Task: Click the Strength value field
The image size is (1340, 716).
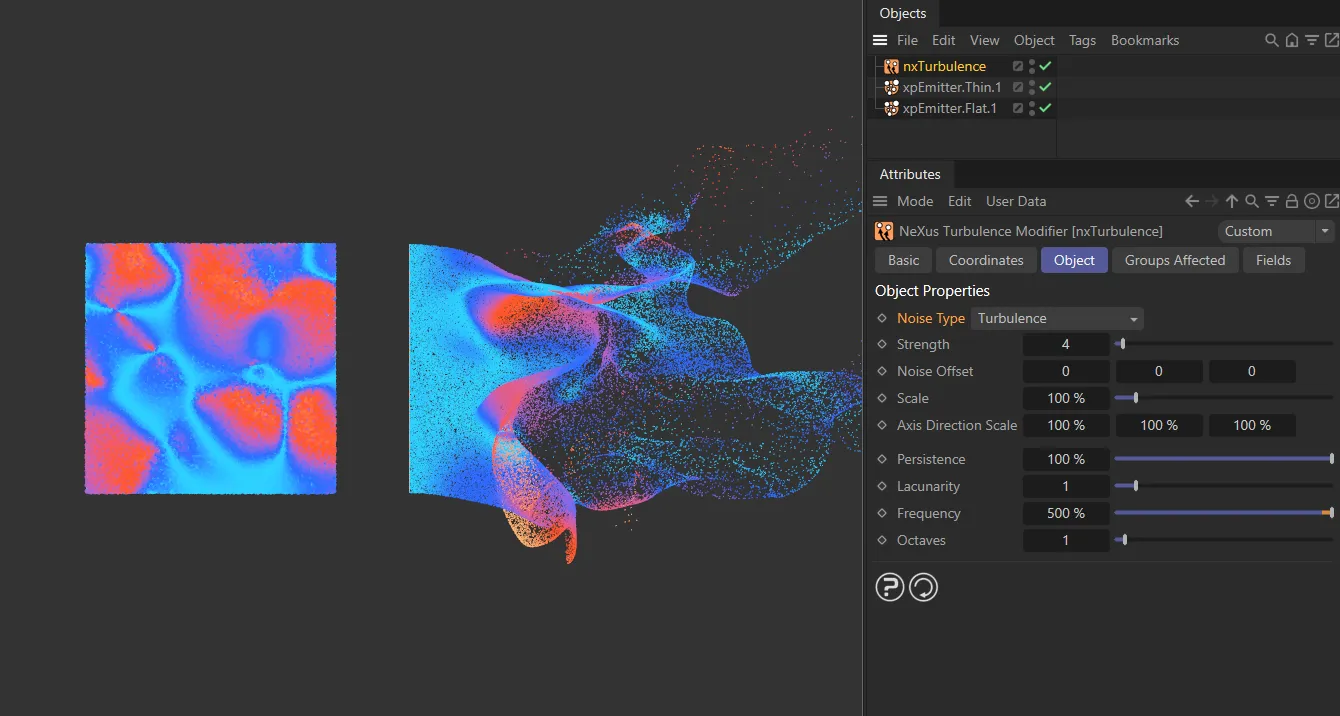Action: click(x=1066, y=344)
